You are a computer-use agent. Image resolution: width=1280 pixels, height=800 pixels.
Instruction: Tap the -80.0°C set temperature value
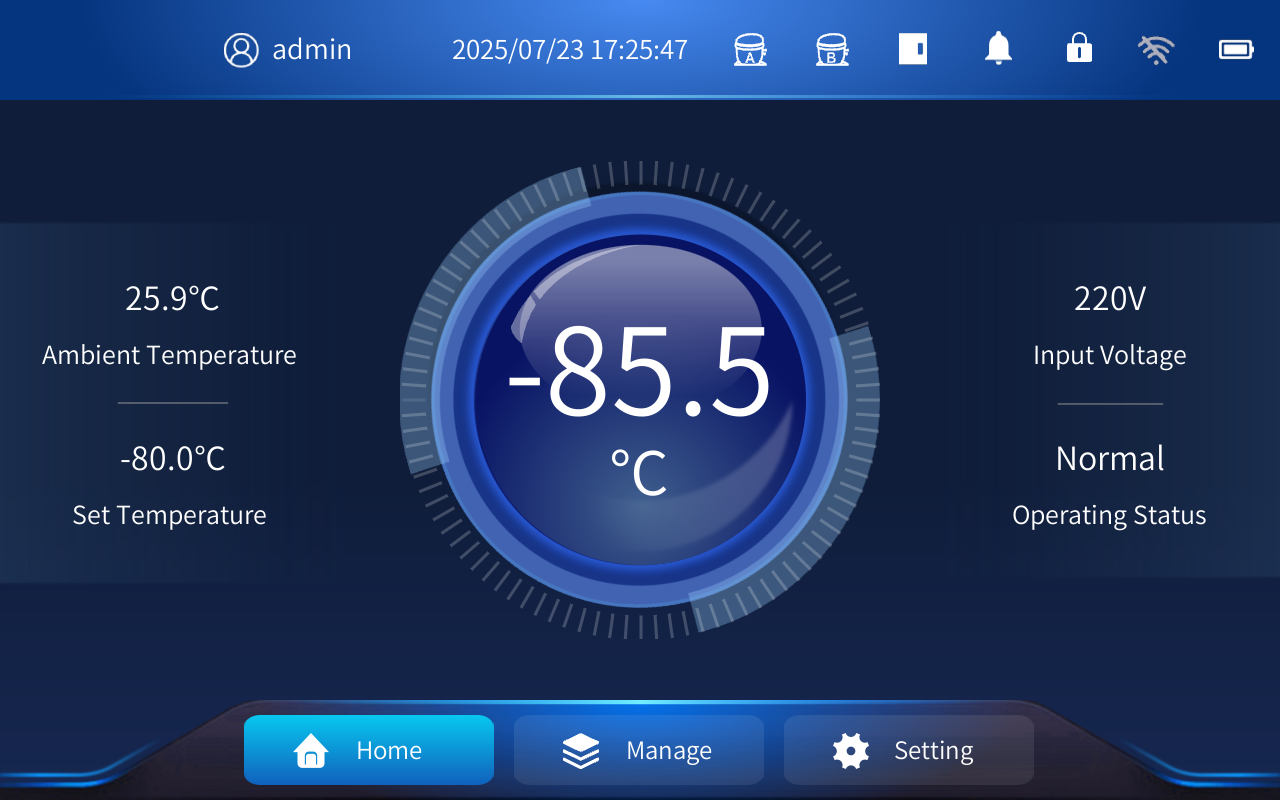pos(172,459)
